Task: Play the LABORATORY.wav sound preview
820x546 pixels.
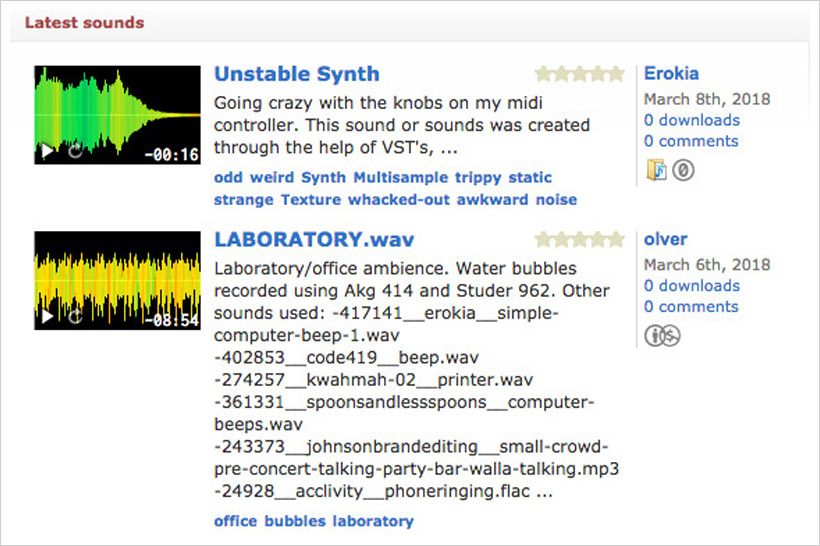Action: pyautogui.click(x=47, y=317)
